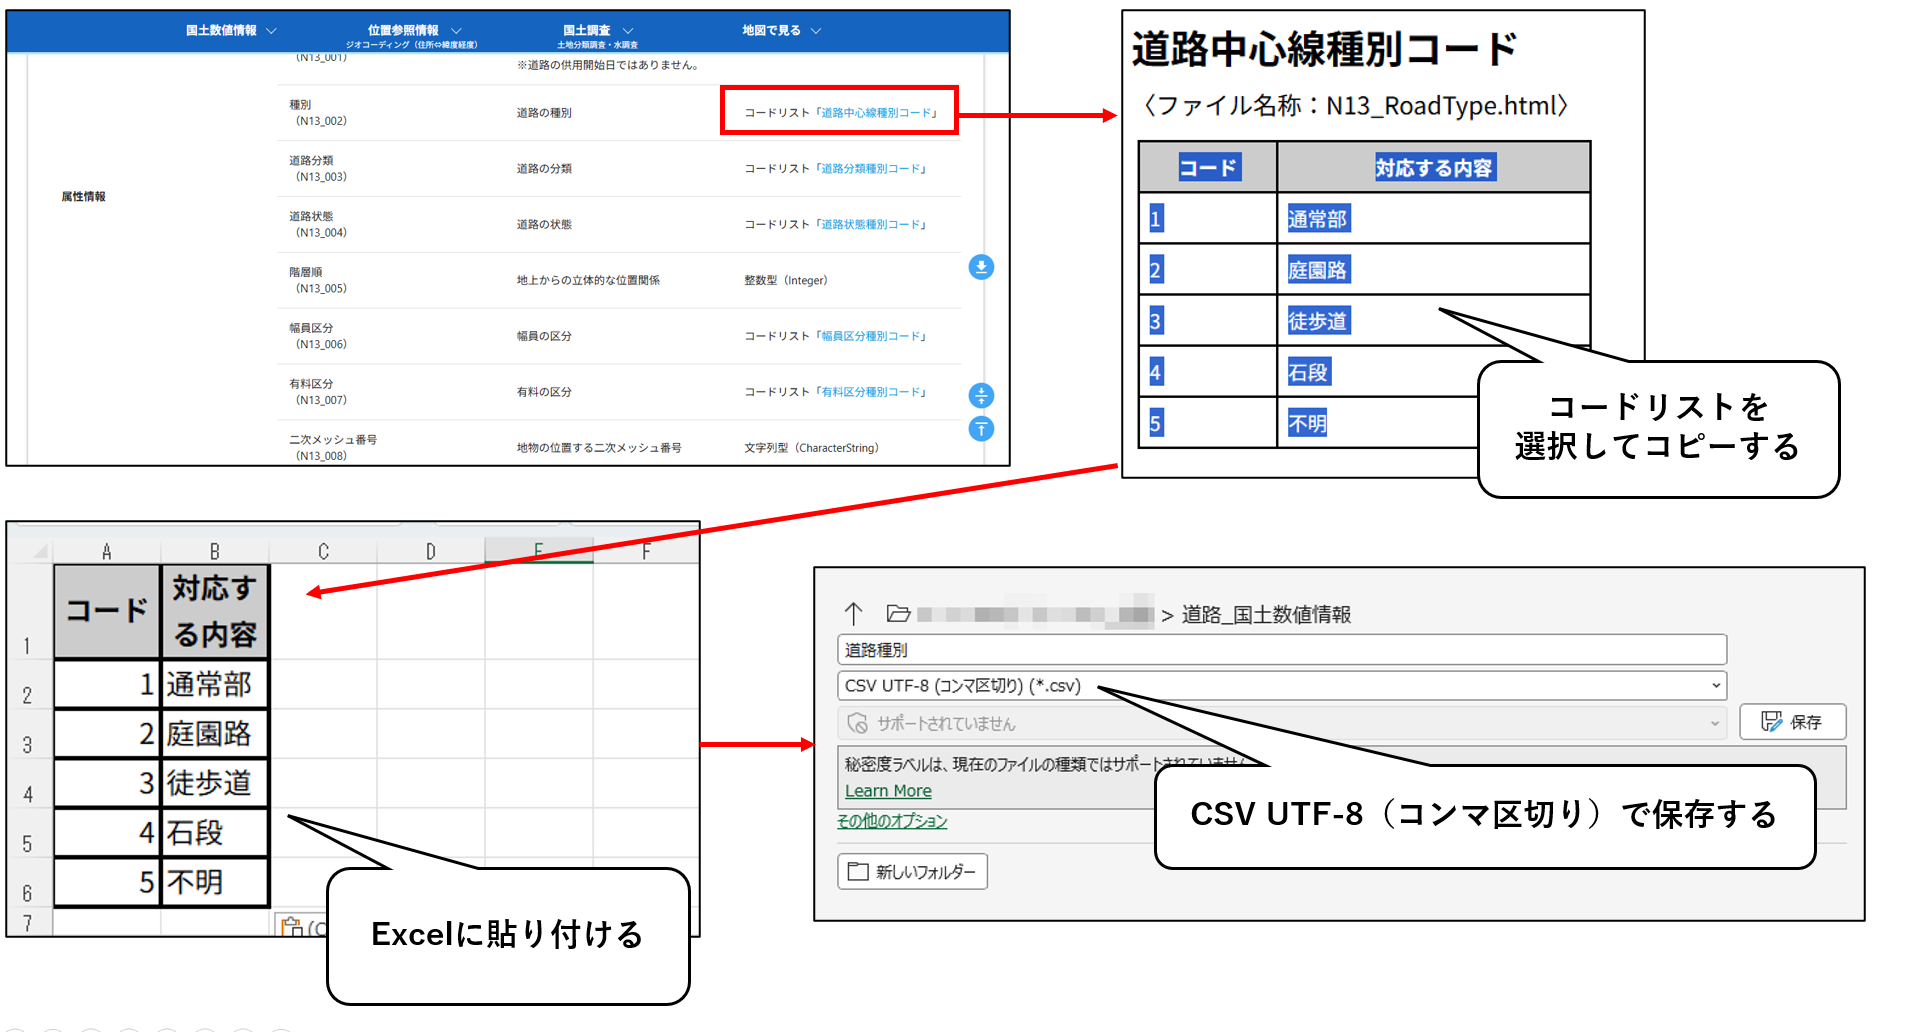Viewport: 1916px width, 1032px height.
Task: Click the blue collapse-to-center arrows icon
Action: pyautogui.click(x=981, y=395)
